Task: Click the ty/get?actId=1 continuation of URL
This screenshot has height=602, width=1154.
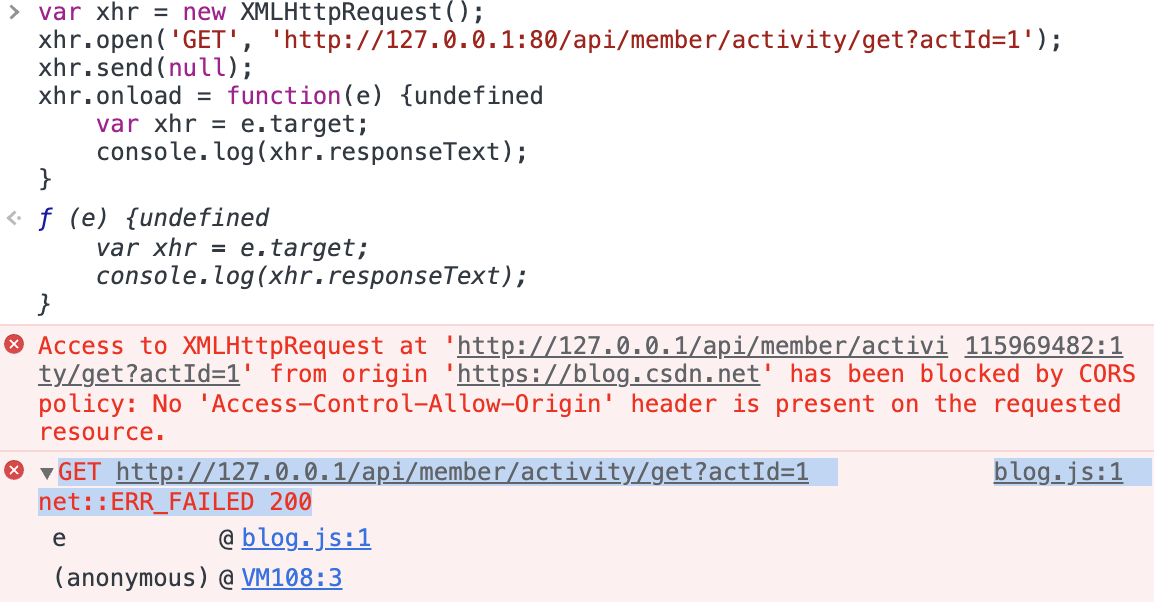Action: coord(139,374)
